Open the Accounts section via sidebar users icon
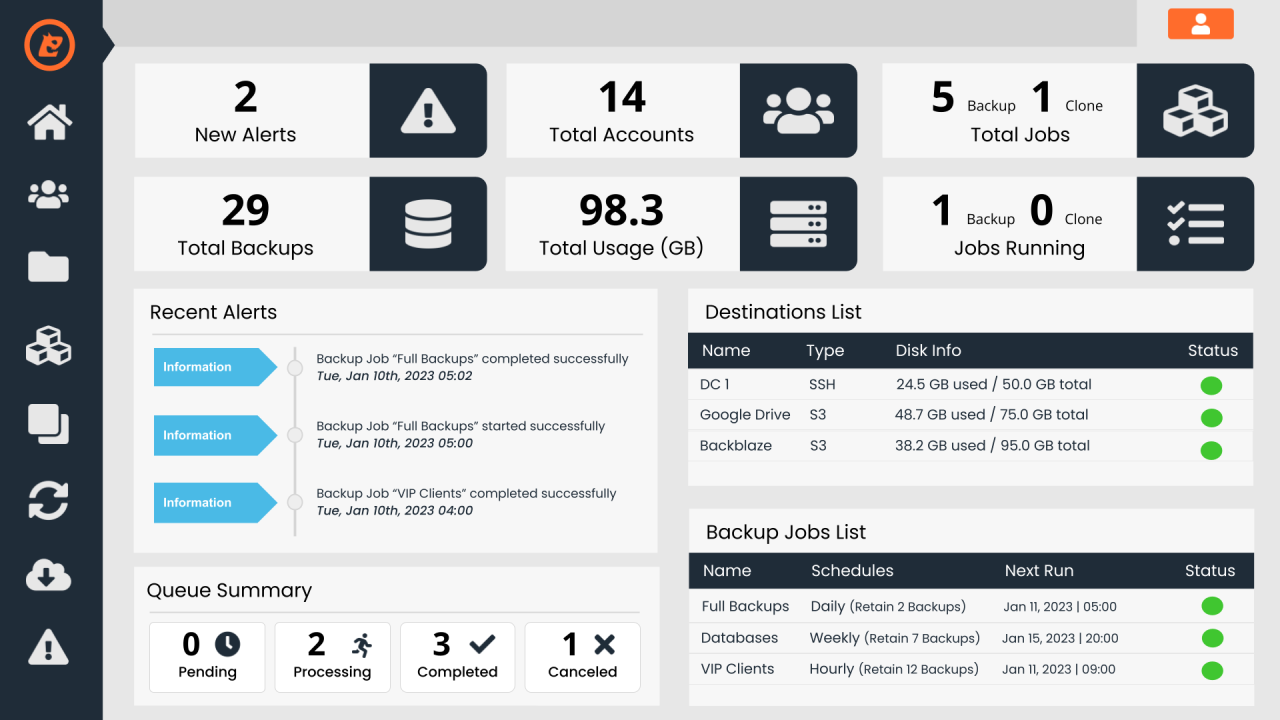Image resolution: width=1280 pixels, height=720 pixels. pyautogui.click(x=49, y=194)
